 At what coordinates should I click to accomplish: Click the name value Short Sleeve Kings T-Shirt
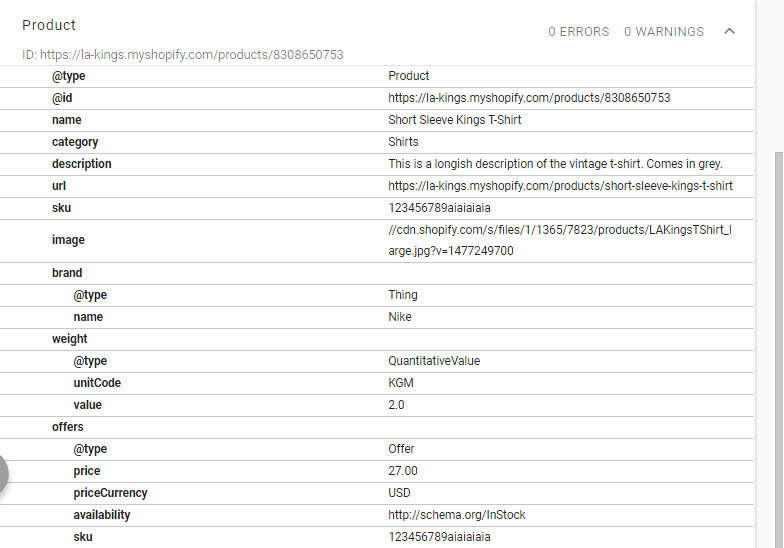pos(454,120)
